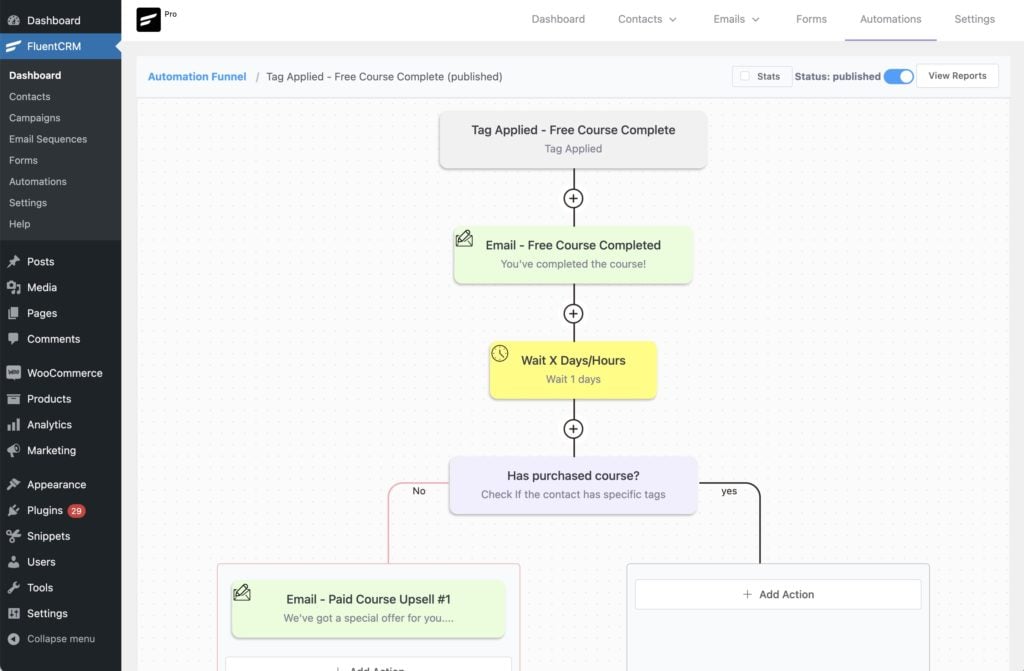Screen dimensions: 1024x671
Task: Click the Users person icon
Action: point(13,562)
